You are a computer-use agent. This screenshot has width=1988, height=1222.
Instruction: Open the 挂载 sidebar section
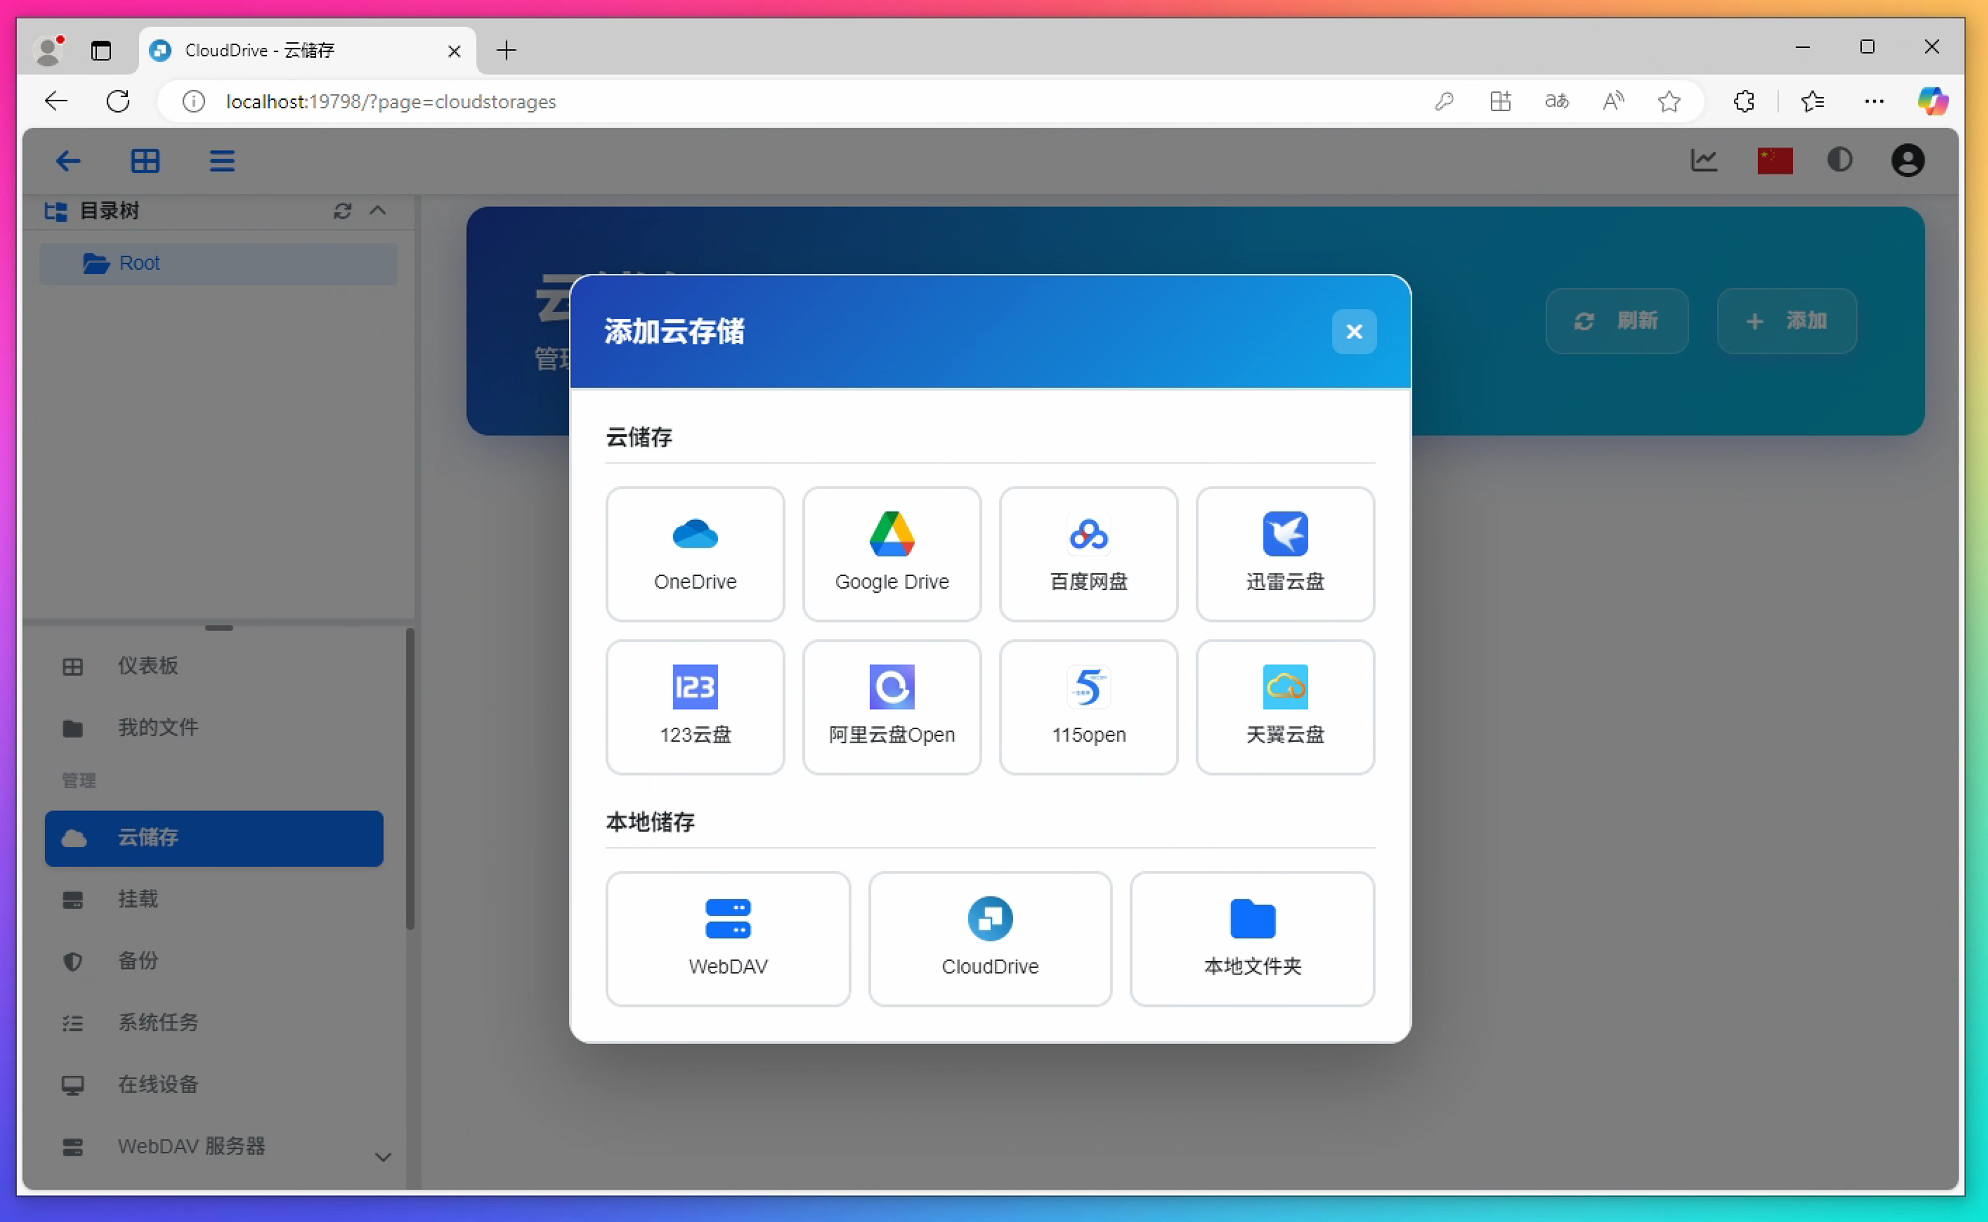coord(138,899)
